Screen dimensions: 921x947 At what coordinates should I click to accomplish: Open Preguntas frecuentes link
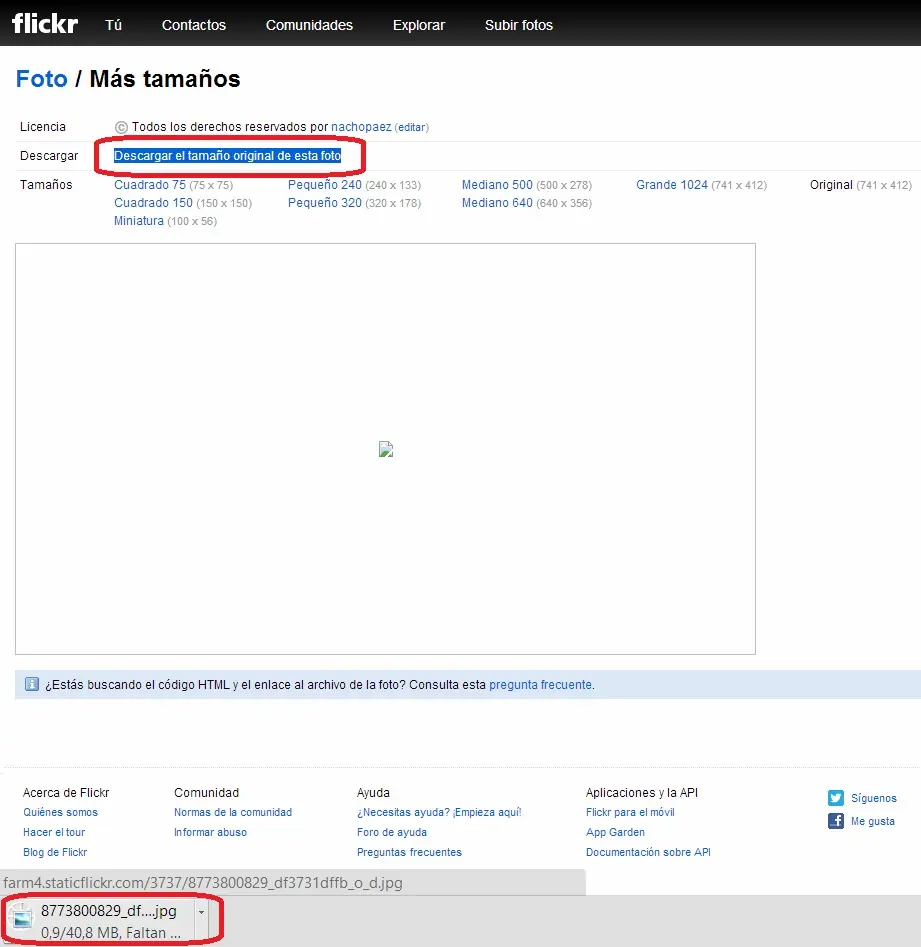(x=409, y=852)
